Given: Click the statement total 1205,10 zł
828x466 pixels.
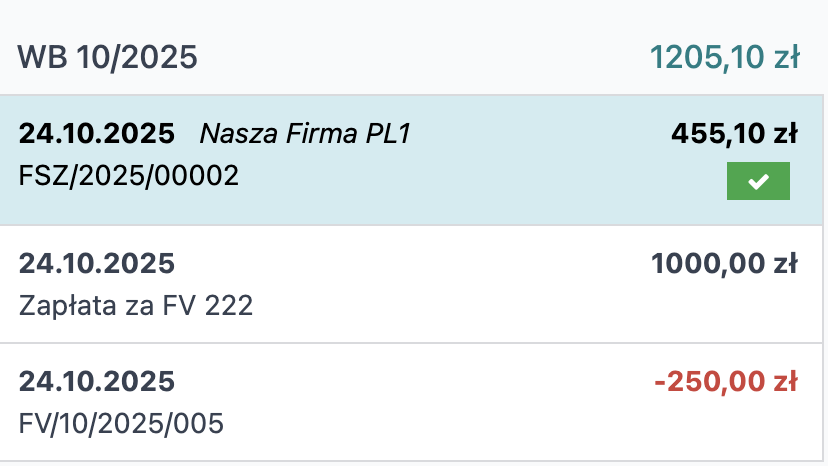Looking at the screenshot, I should point(724,57).
